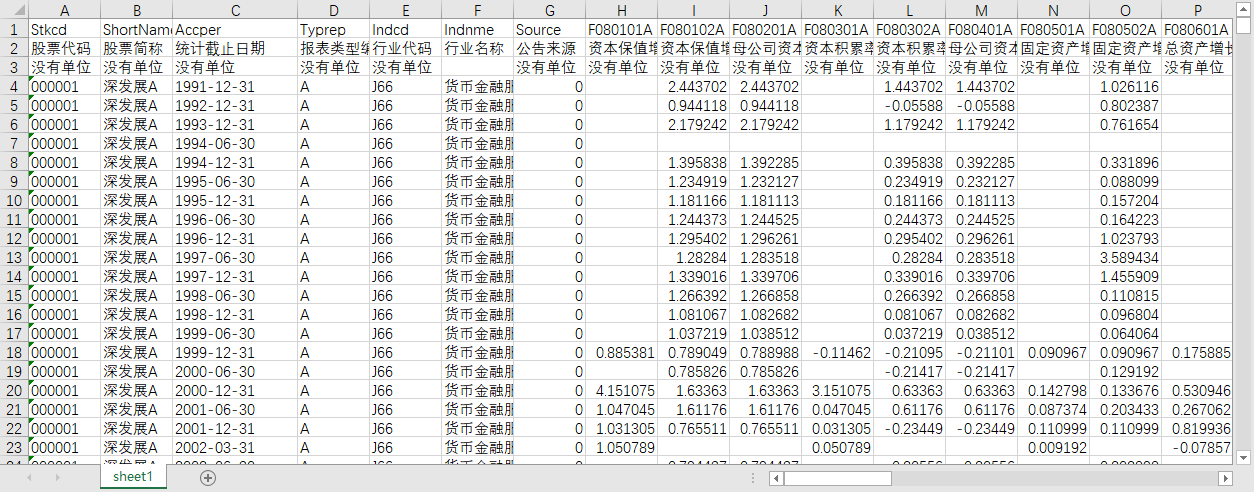This screenshot has width=1254, height=492.
Task: Click the horizontal scrollbar thumb
Action: point(836,479)
